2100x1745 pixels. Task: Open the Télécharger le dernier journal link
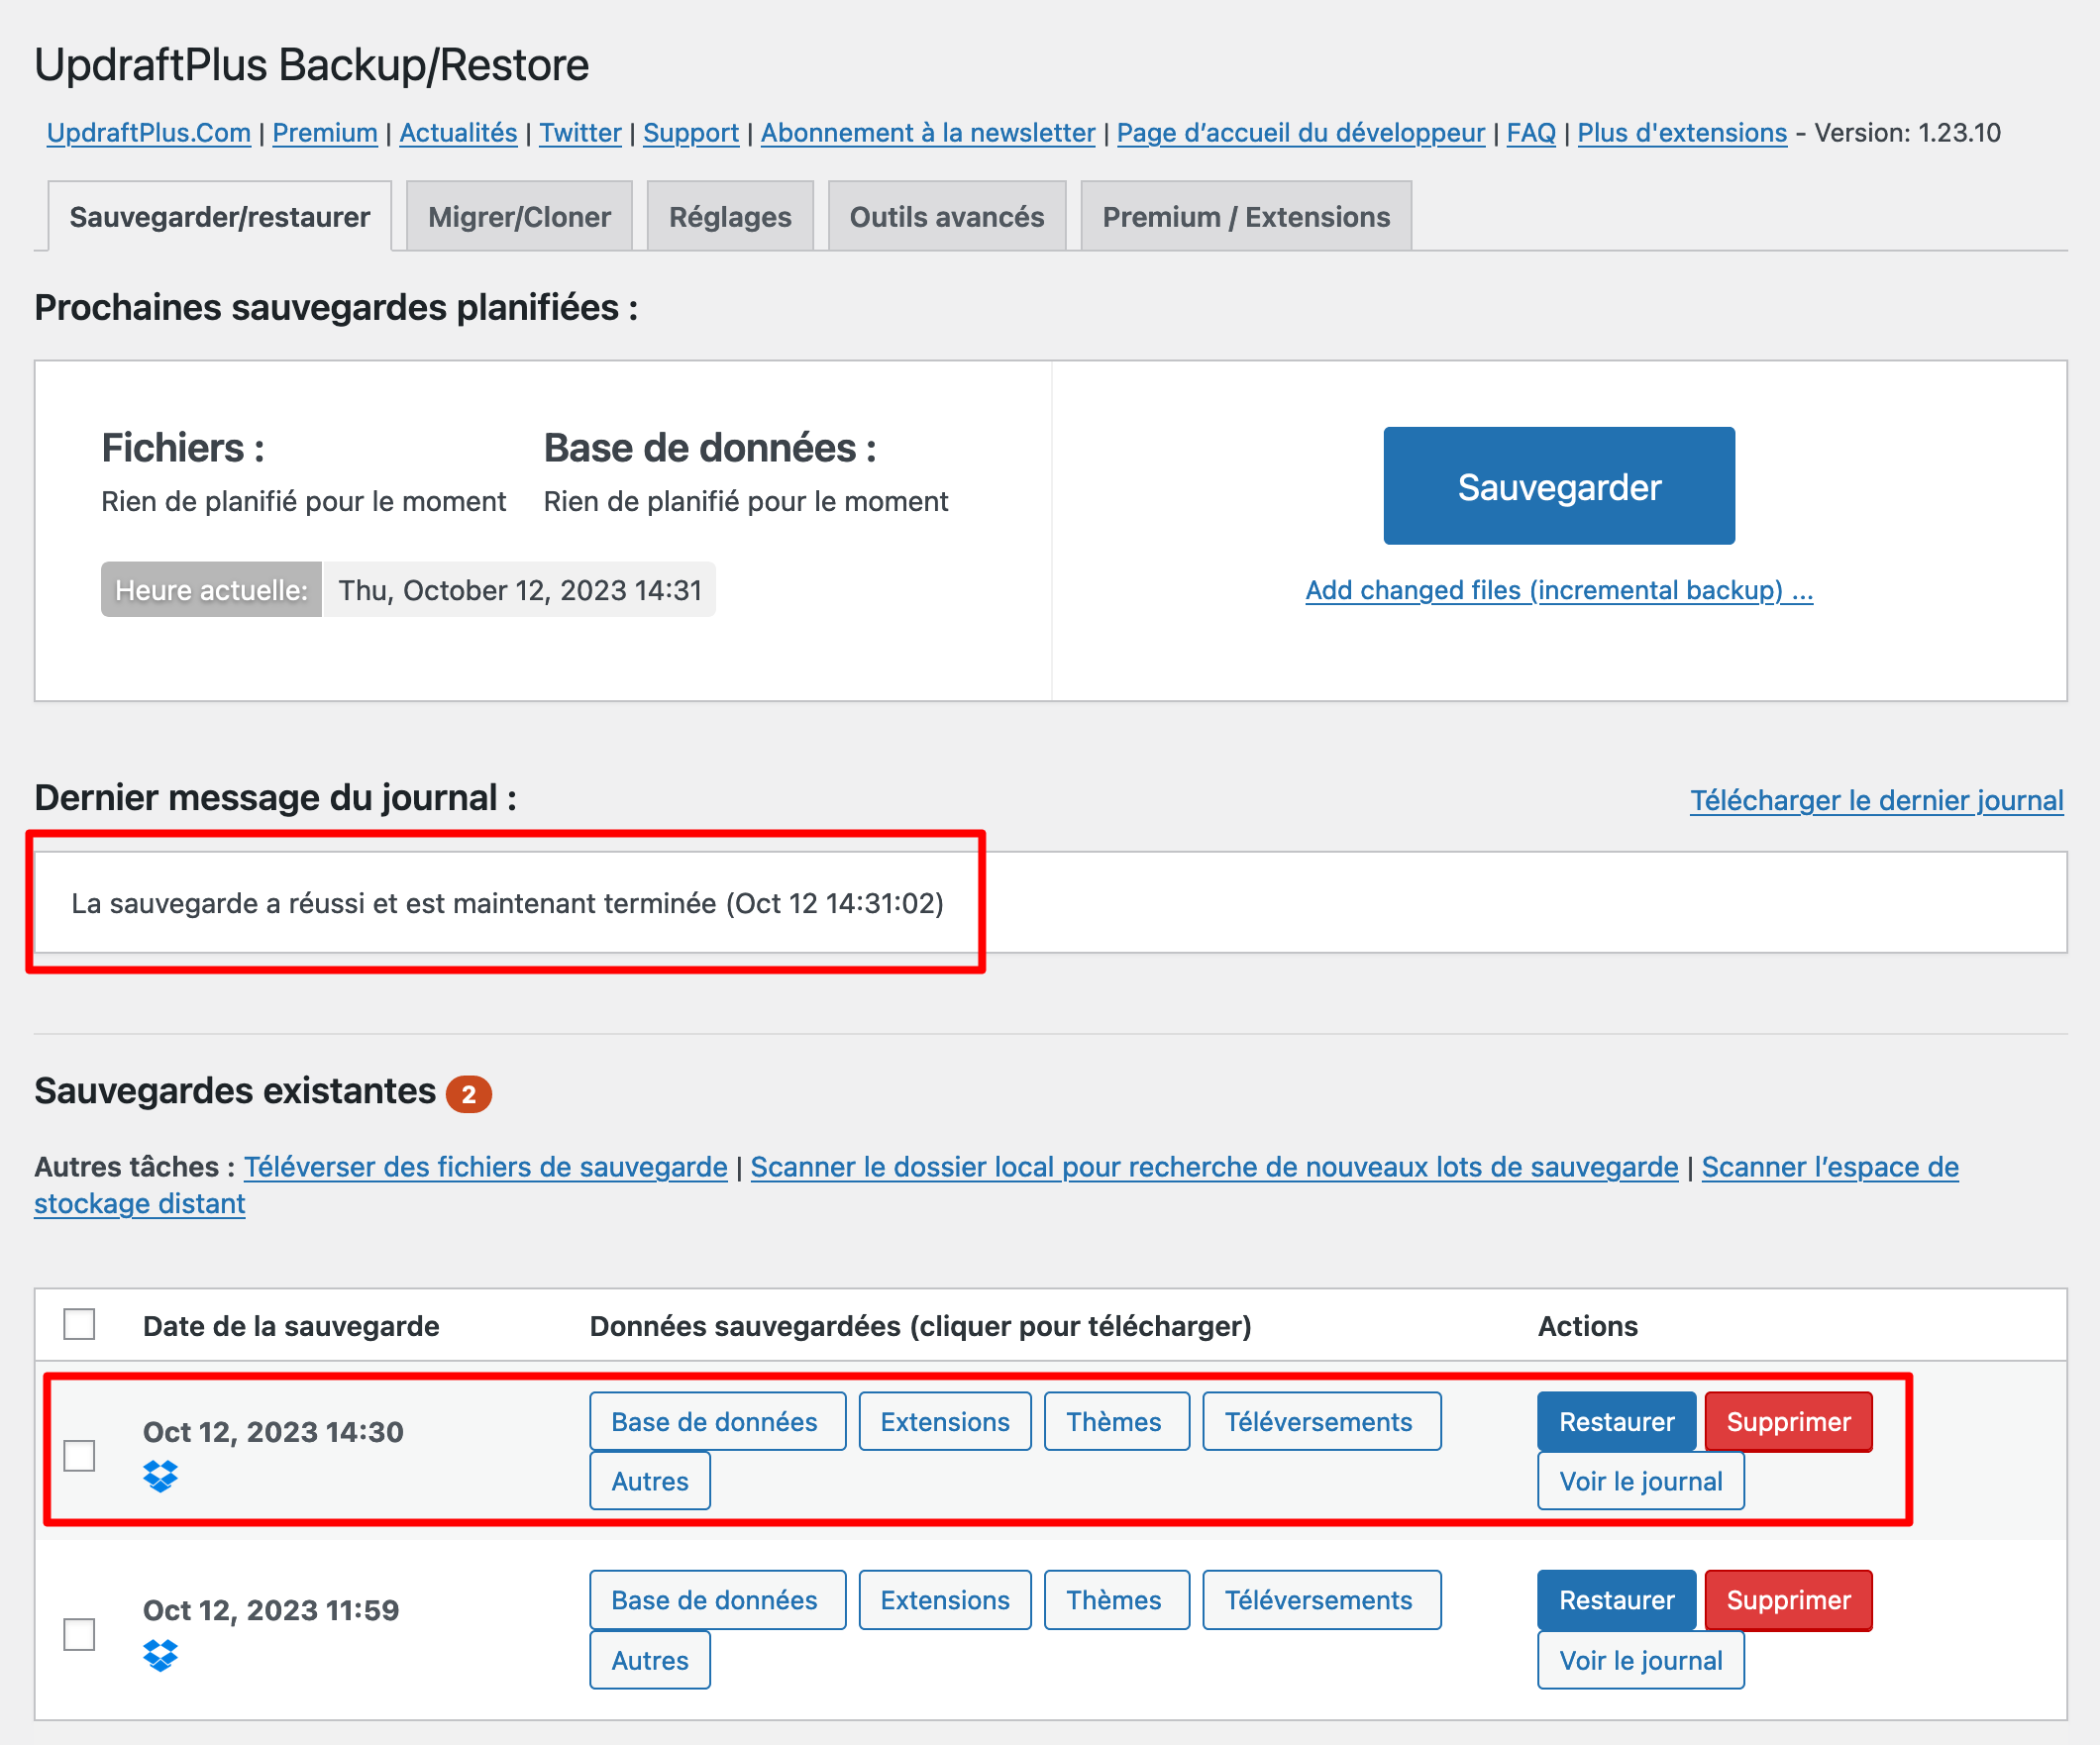pos(1877,800)
